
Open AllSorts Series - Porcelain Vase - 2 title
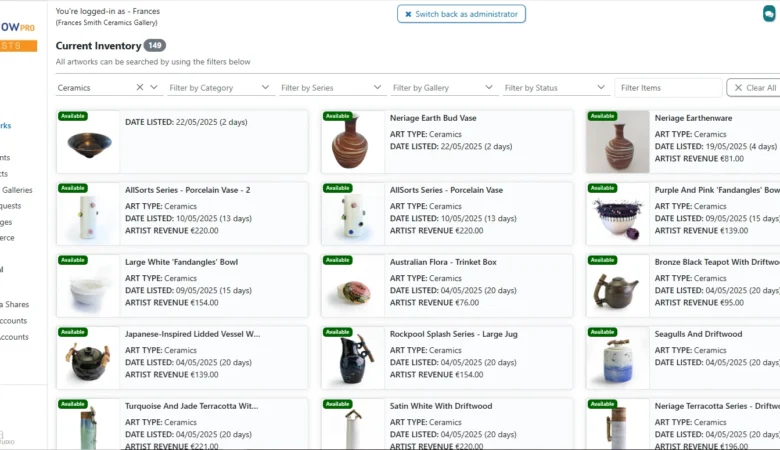click(187, 190)
